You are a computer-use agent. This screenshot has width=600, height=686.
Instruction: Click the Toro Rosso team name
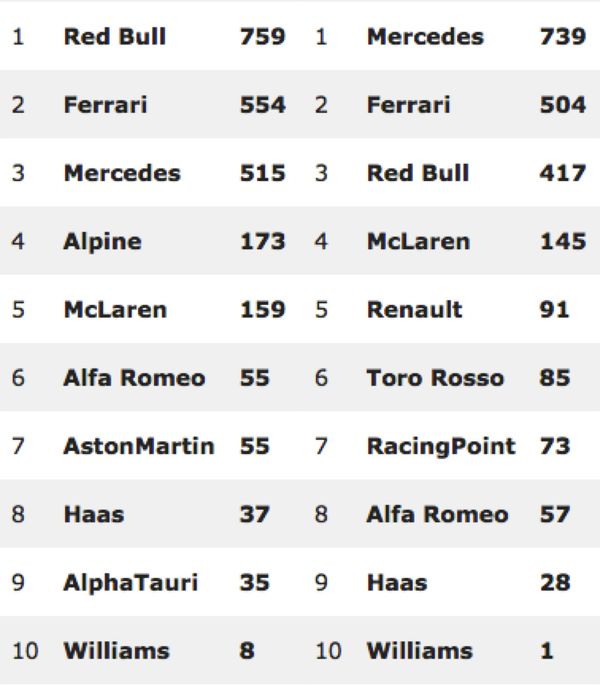tap(435, 378)
